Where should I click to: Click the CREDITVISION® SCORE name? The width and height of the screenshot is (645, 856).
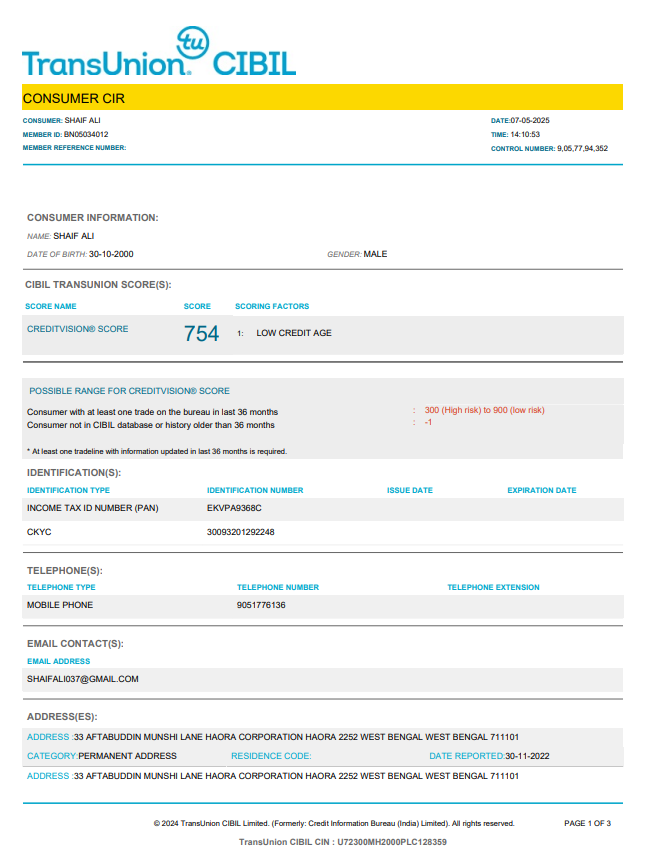click(78, 329)
